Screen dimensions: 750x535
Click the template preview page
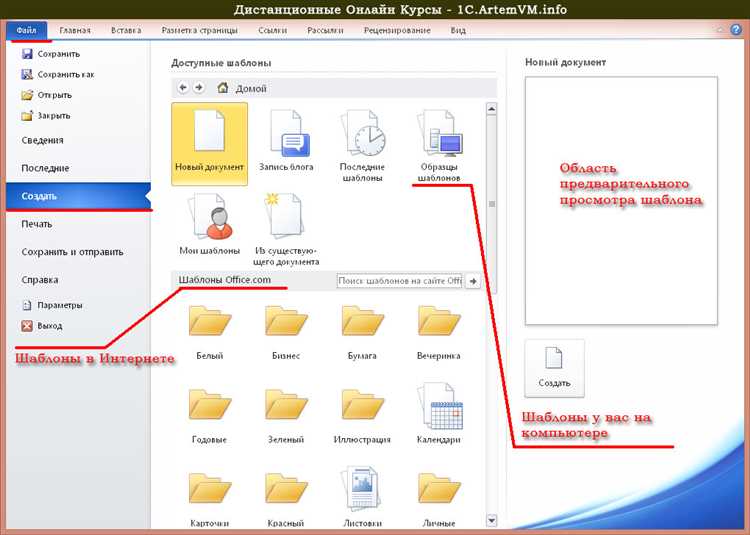pyautogui.click(x=621, y=201)
